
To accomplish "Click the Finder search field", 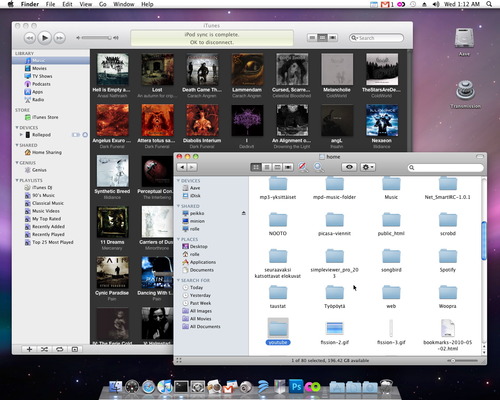I will click(x=446, y=167).
